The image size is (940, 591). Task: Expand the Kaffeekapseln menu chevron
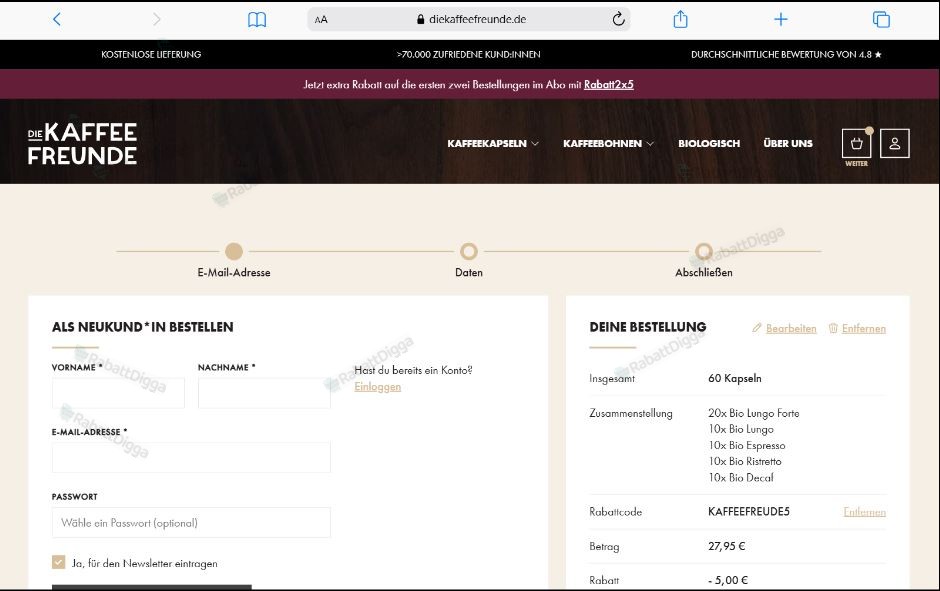tap(535, 144)
